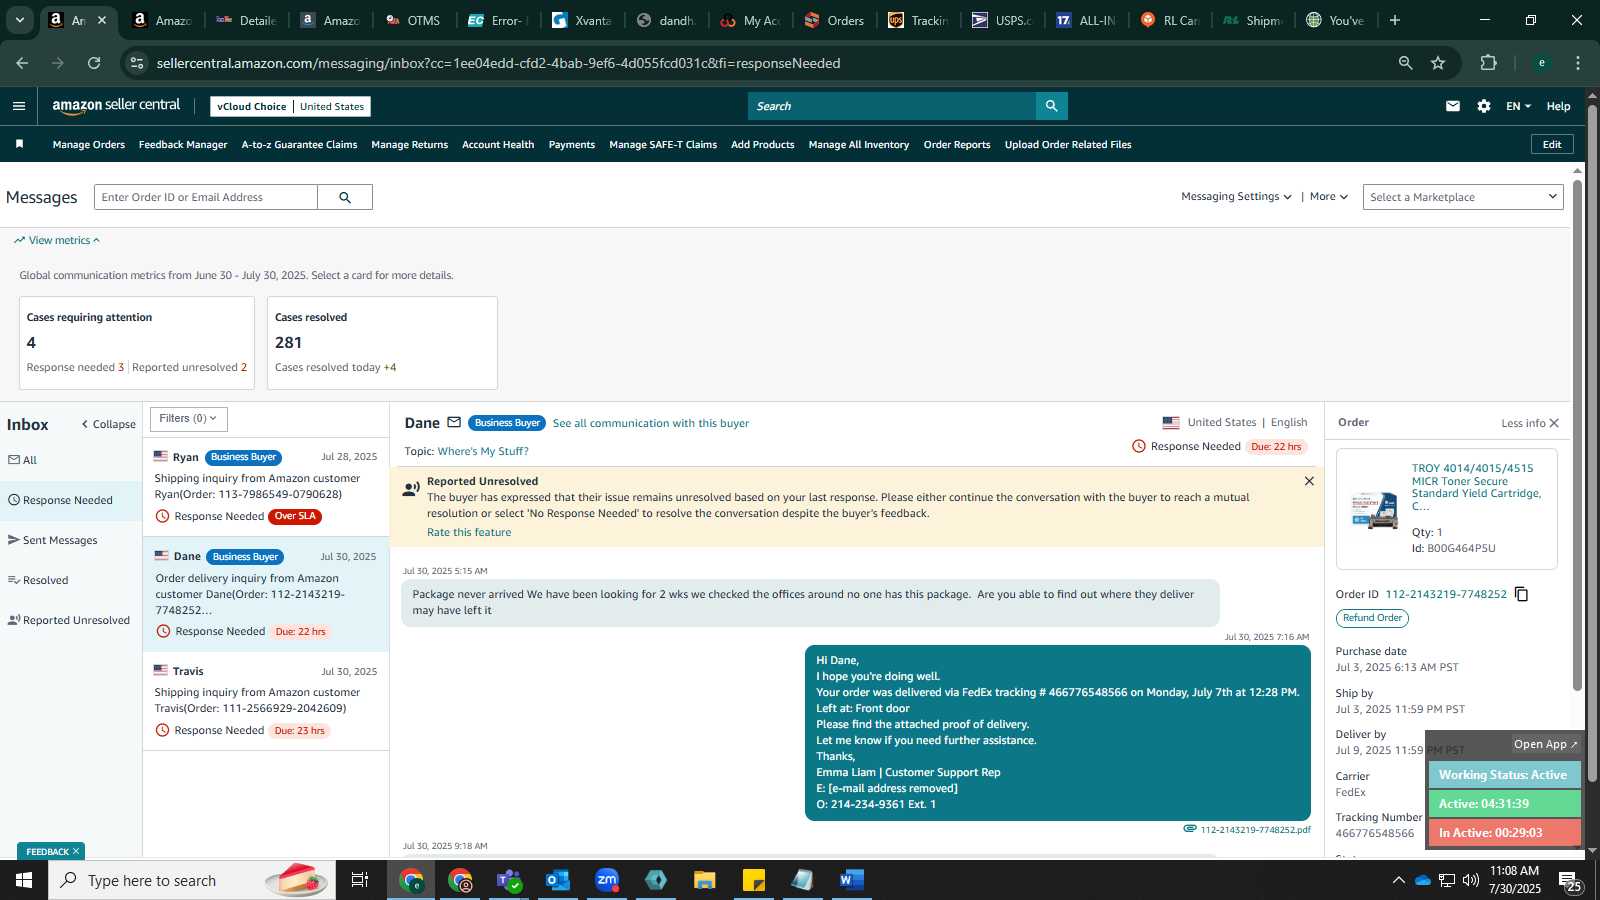This screenshot has height=900, width=1600.
Task: Open Outlook from the taskbar
Action: [x=558, y=880]
